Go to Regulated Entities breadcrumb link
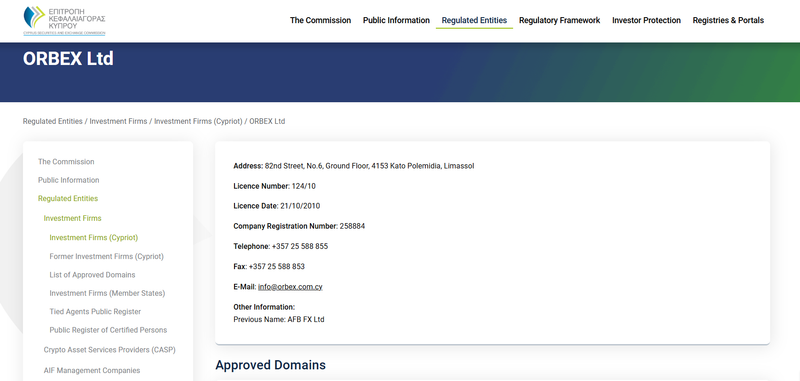The height and width of the screenshot is (381, 800). pyautogui.click(x=53, y=121)
